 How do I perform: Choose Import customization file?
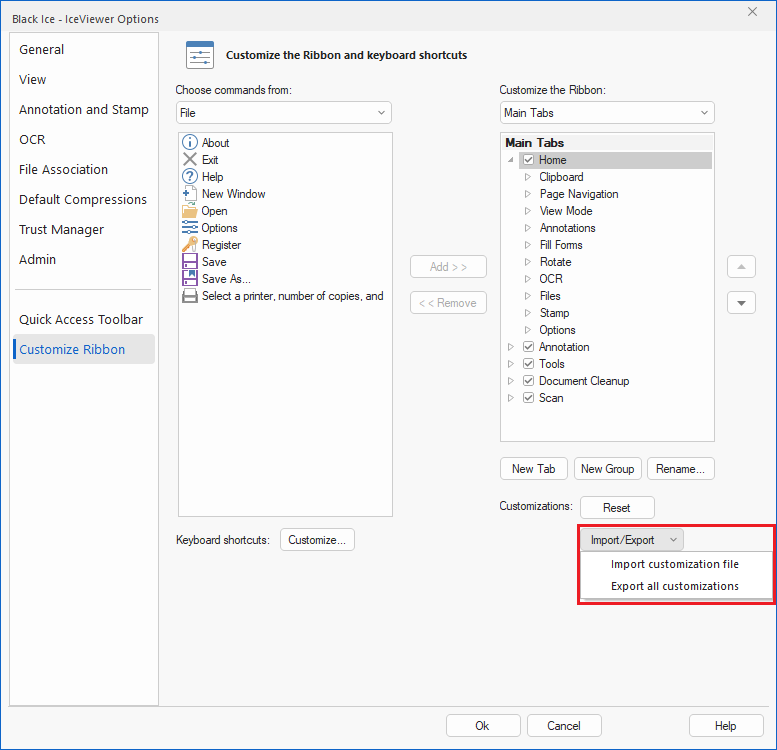(x=674, y=564)
